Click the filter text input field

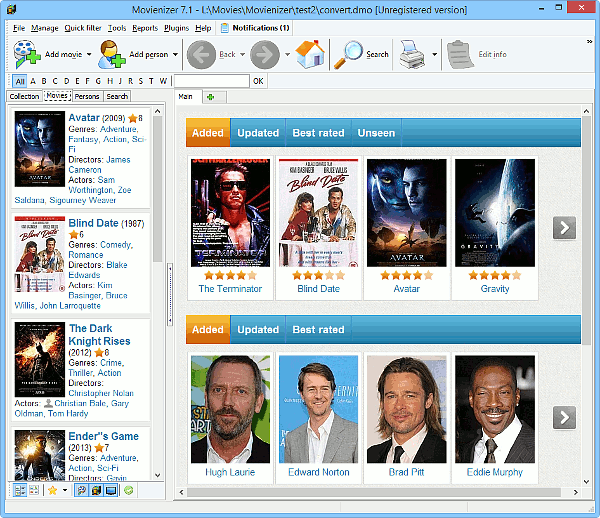point(212,81)
